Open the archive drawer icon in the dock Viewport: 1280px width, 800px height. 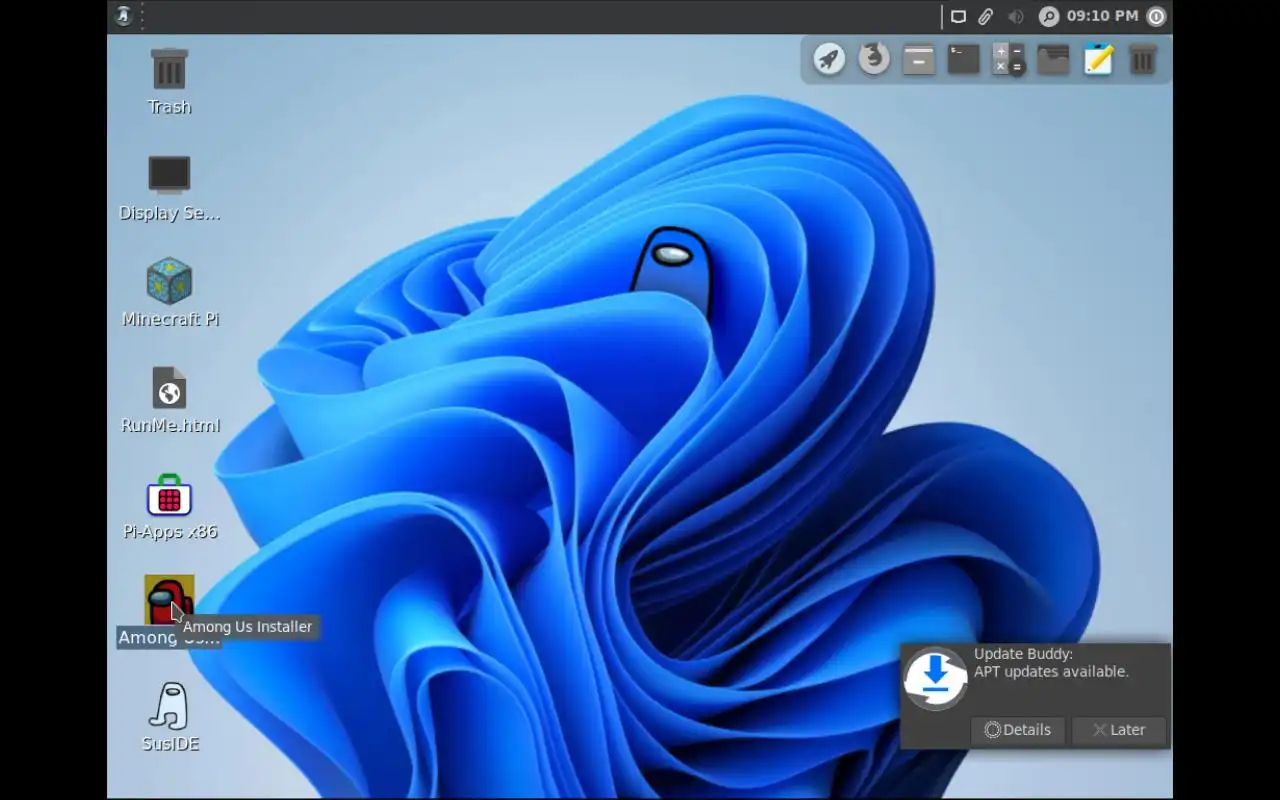[918, 60]
